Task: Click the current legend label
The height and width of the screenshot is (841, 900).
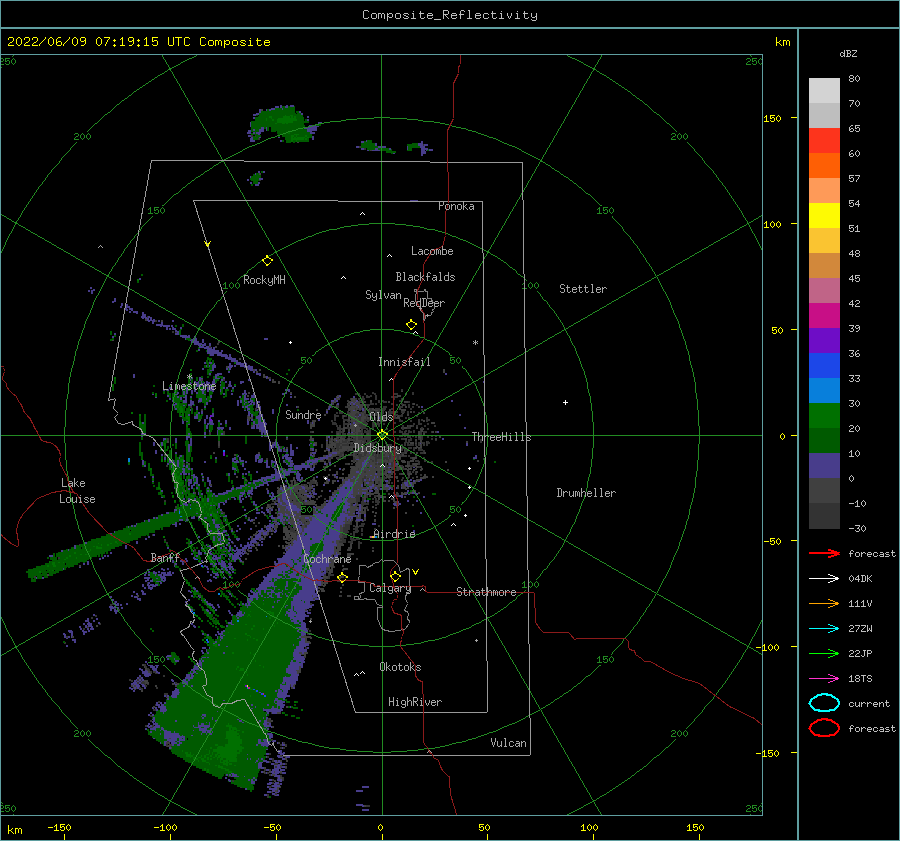Action: 868,704
